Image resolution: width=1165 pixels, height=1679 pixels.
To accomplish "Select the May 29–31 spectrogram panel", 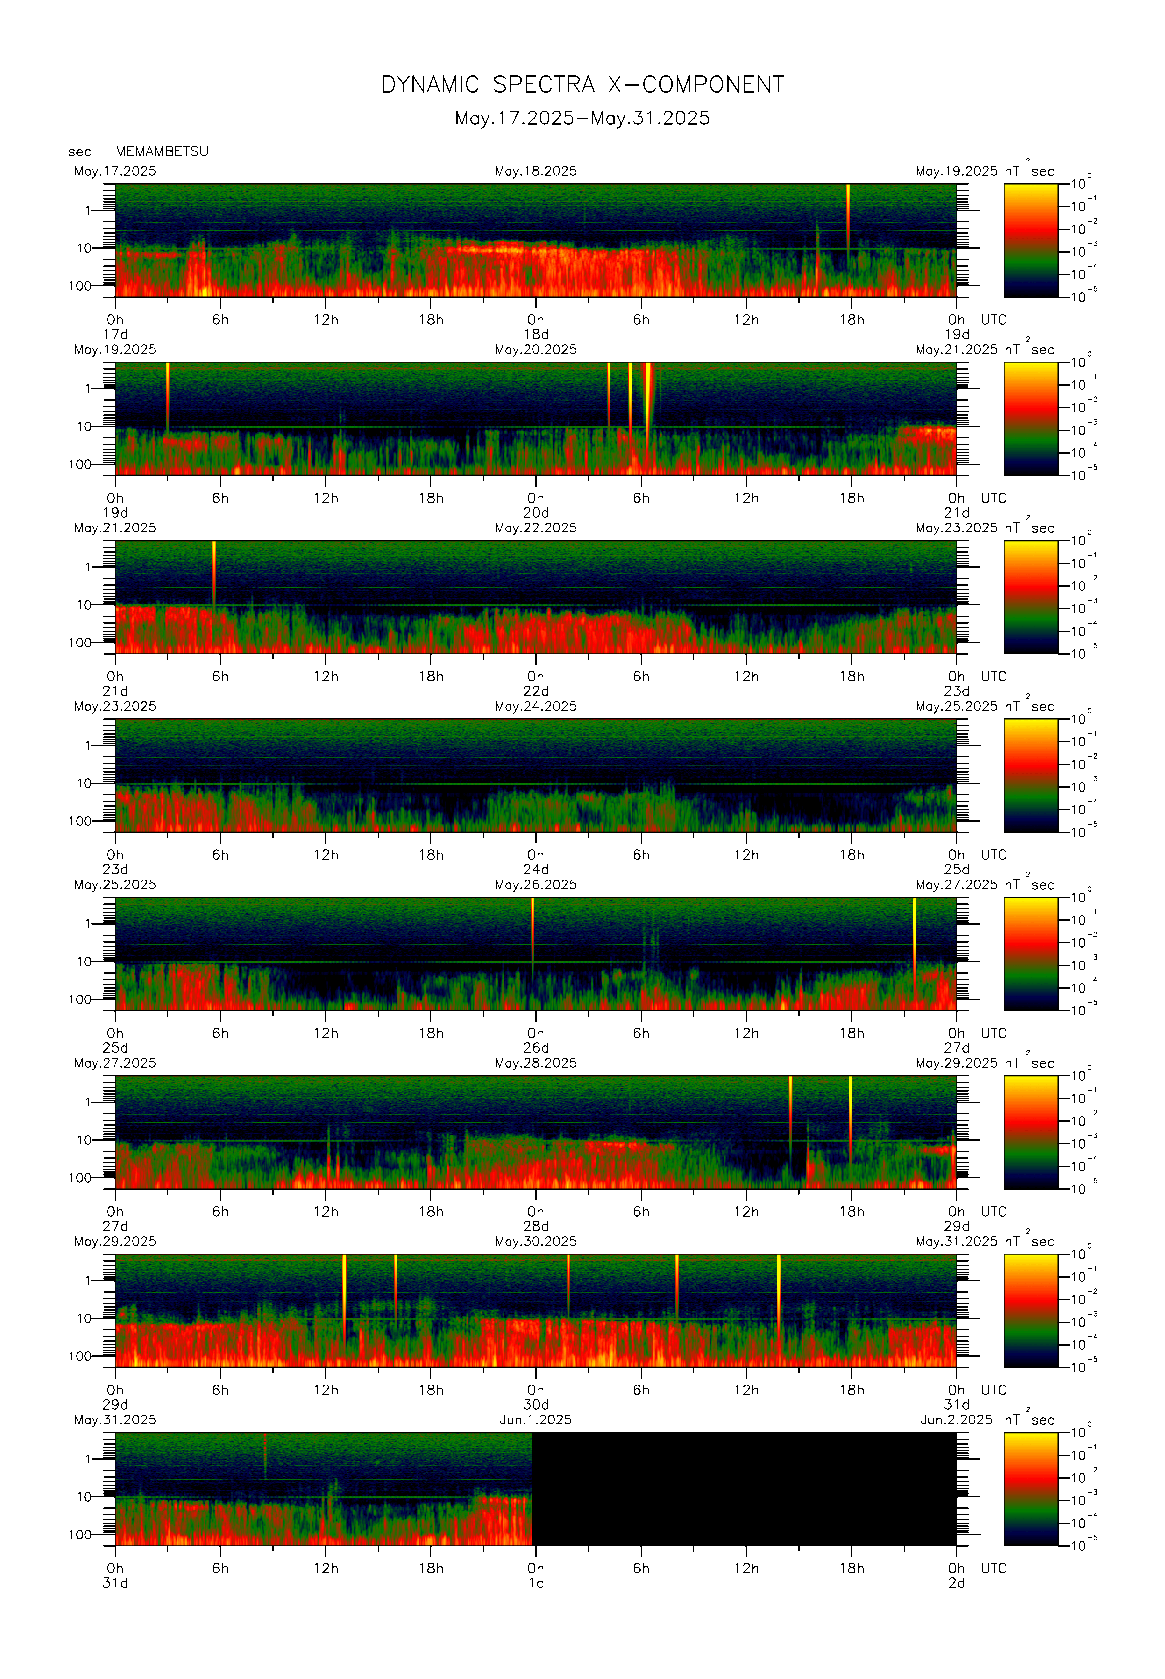I will pos(536,1310).
